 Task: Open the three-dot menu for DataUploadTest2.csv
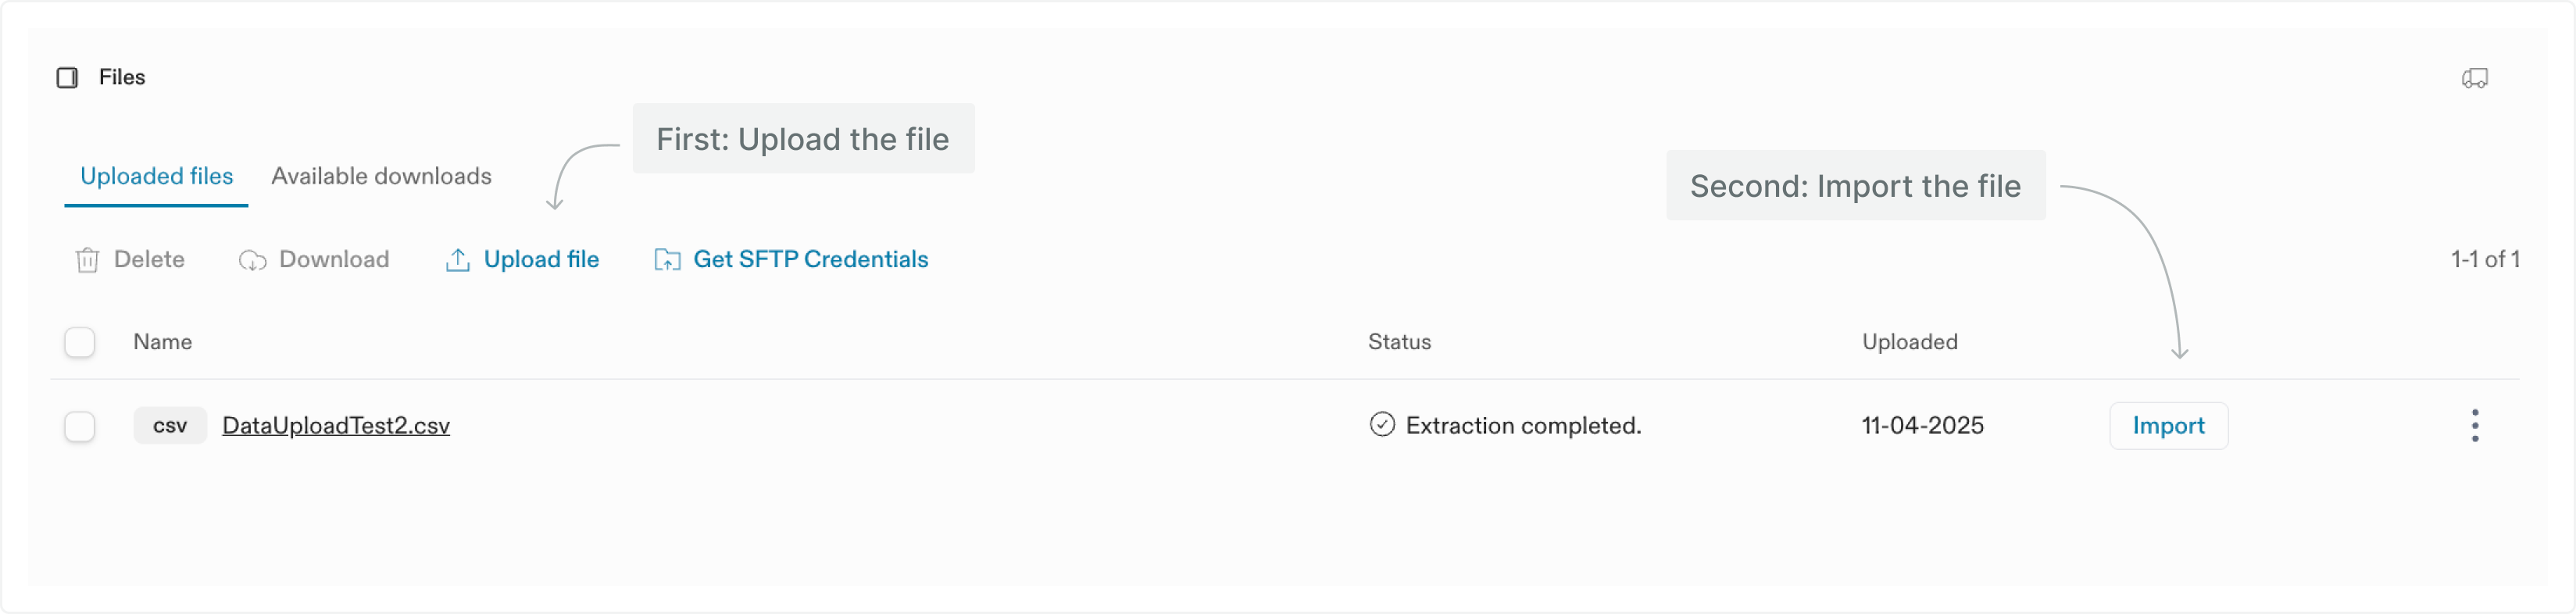tap(2474, 426)
